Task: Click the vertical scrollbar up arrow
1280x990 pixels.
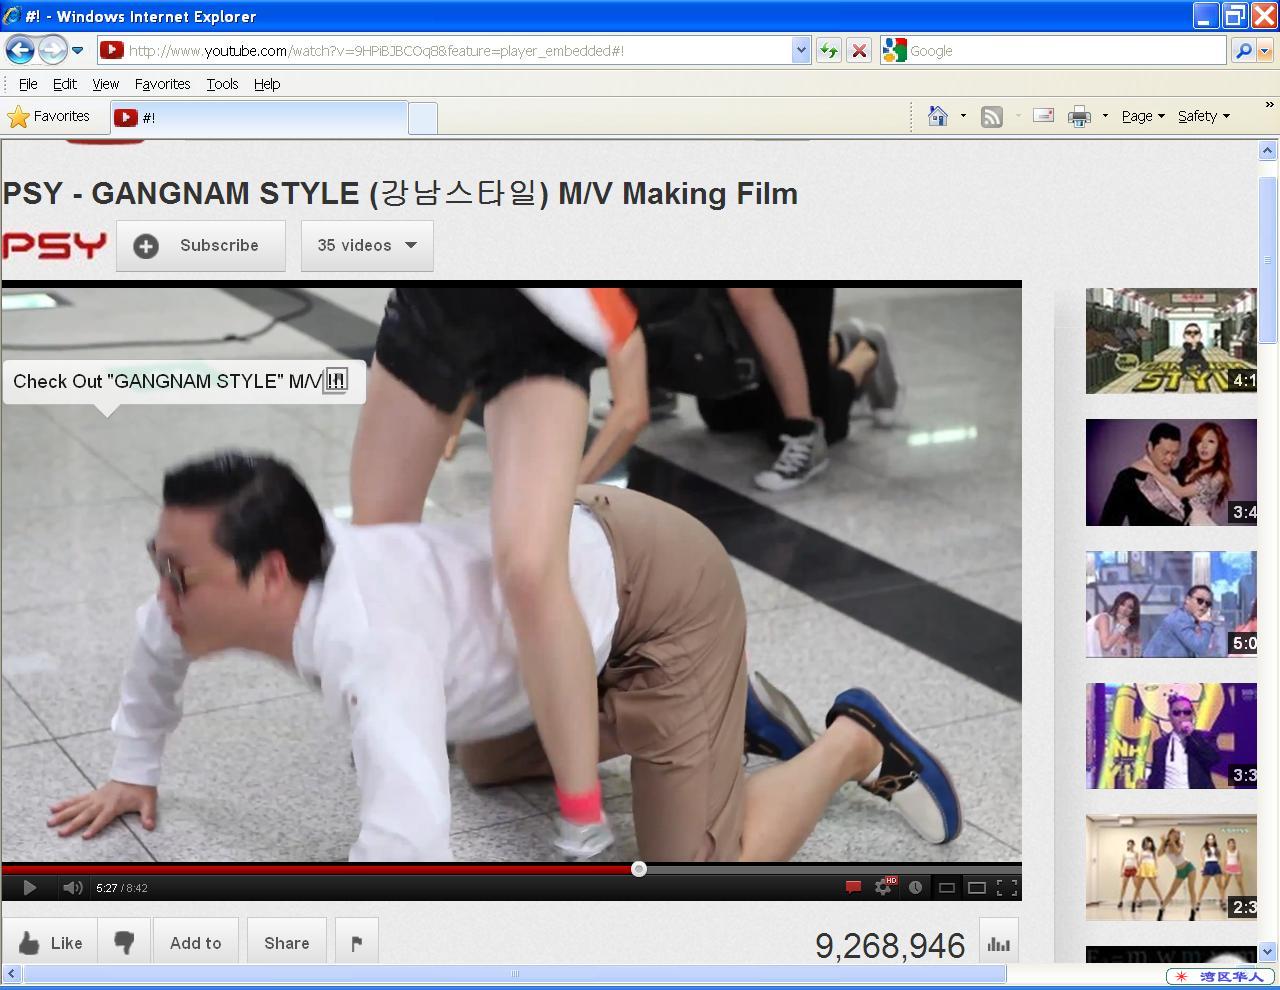Action: click(x=1267, y=150)
